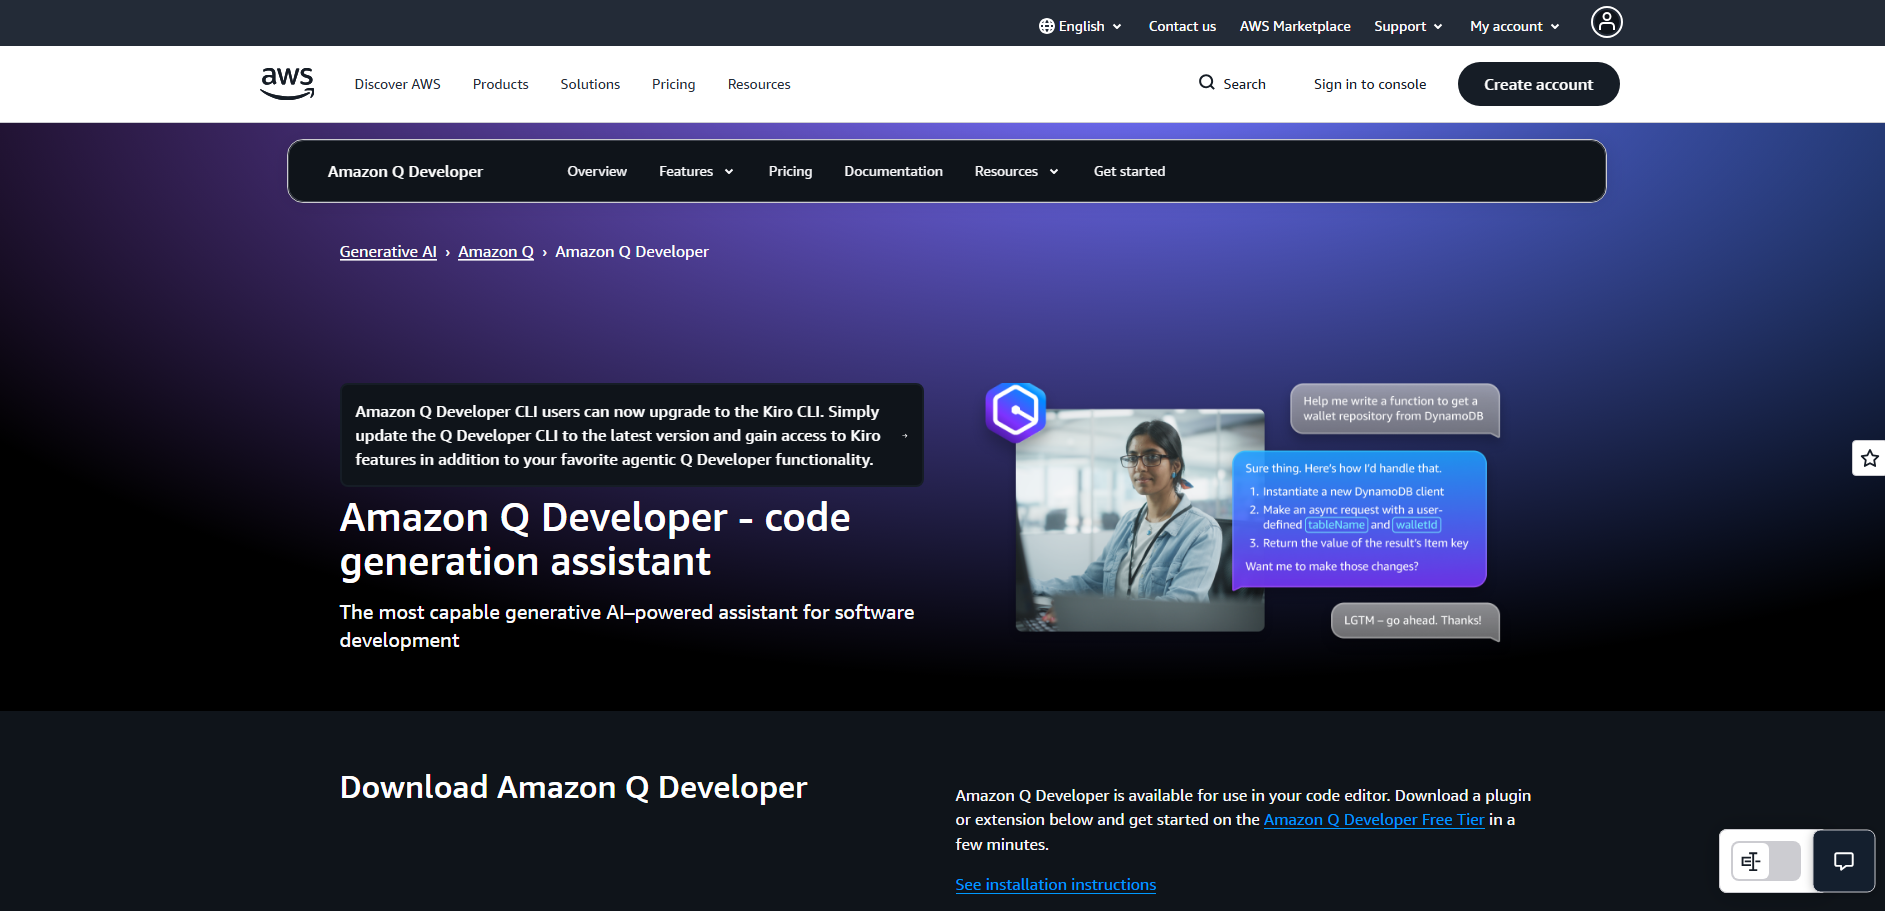Click the globe language icon
Image resolution: width=1885 pixels, height=911 pixels.
(x=1046, y=26)
